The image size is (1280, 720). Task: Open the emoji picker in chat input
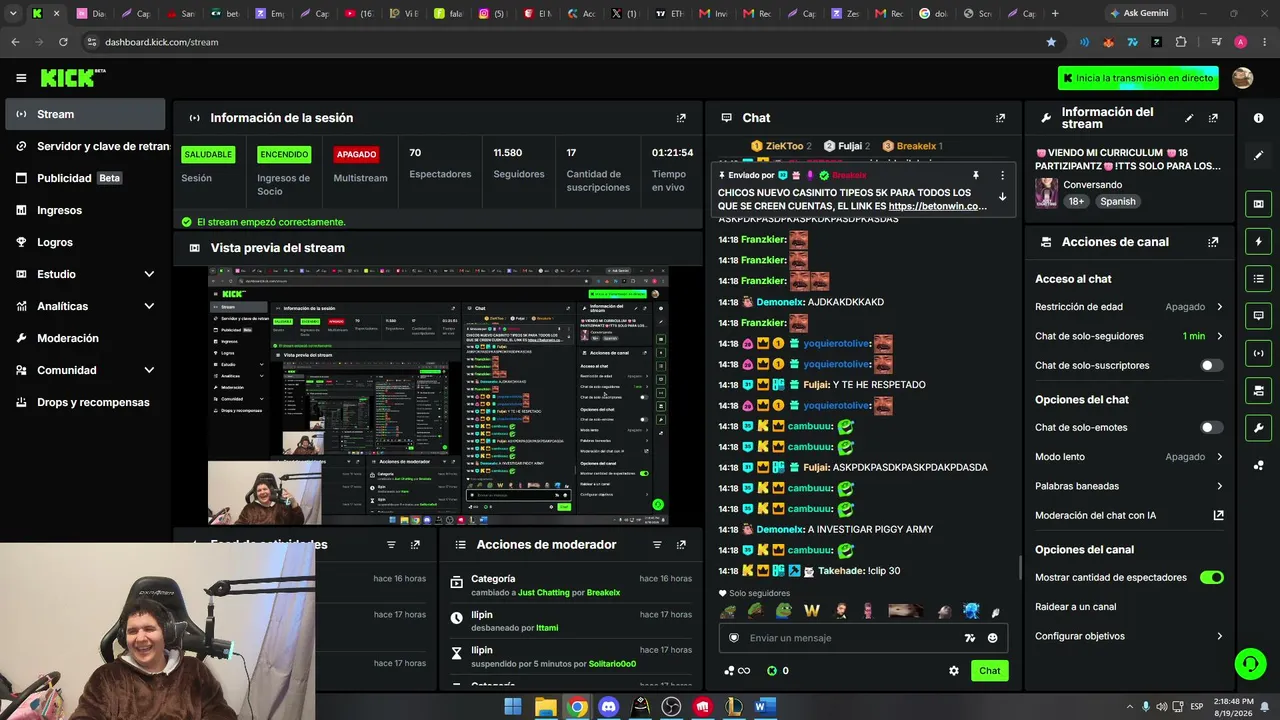992,638
